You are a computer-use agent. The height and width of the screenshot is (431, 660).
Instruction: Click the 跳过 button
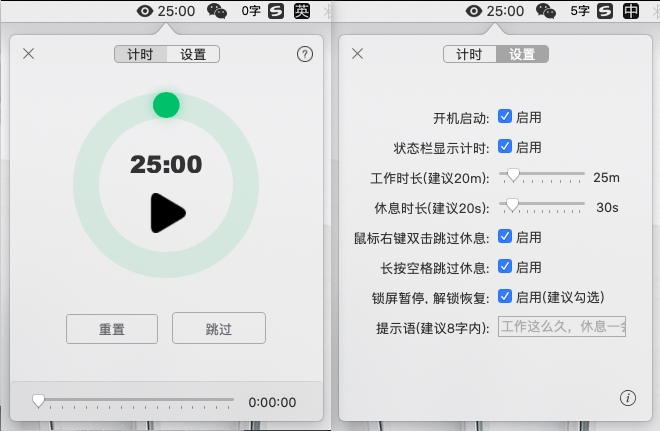click(x=219, y=328)
